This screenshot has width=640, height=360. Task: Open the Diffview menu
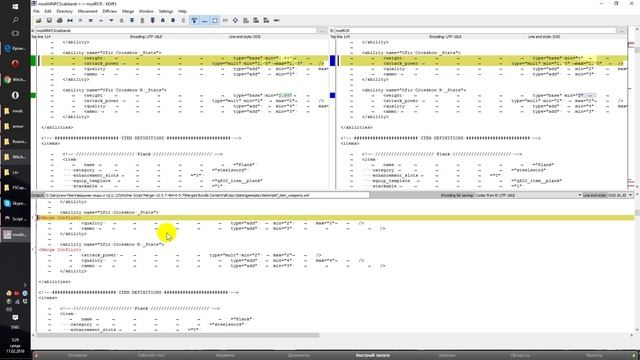109,11
